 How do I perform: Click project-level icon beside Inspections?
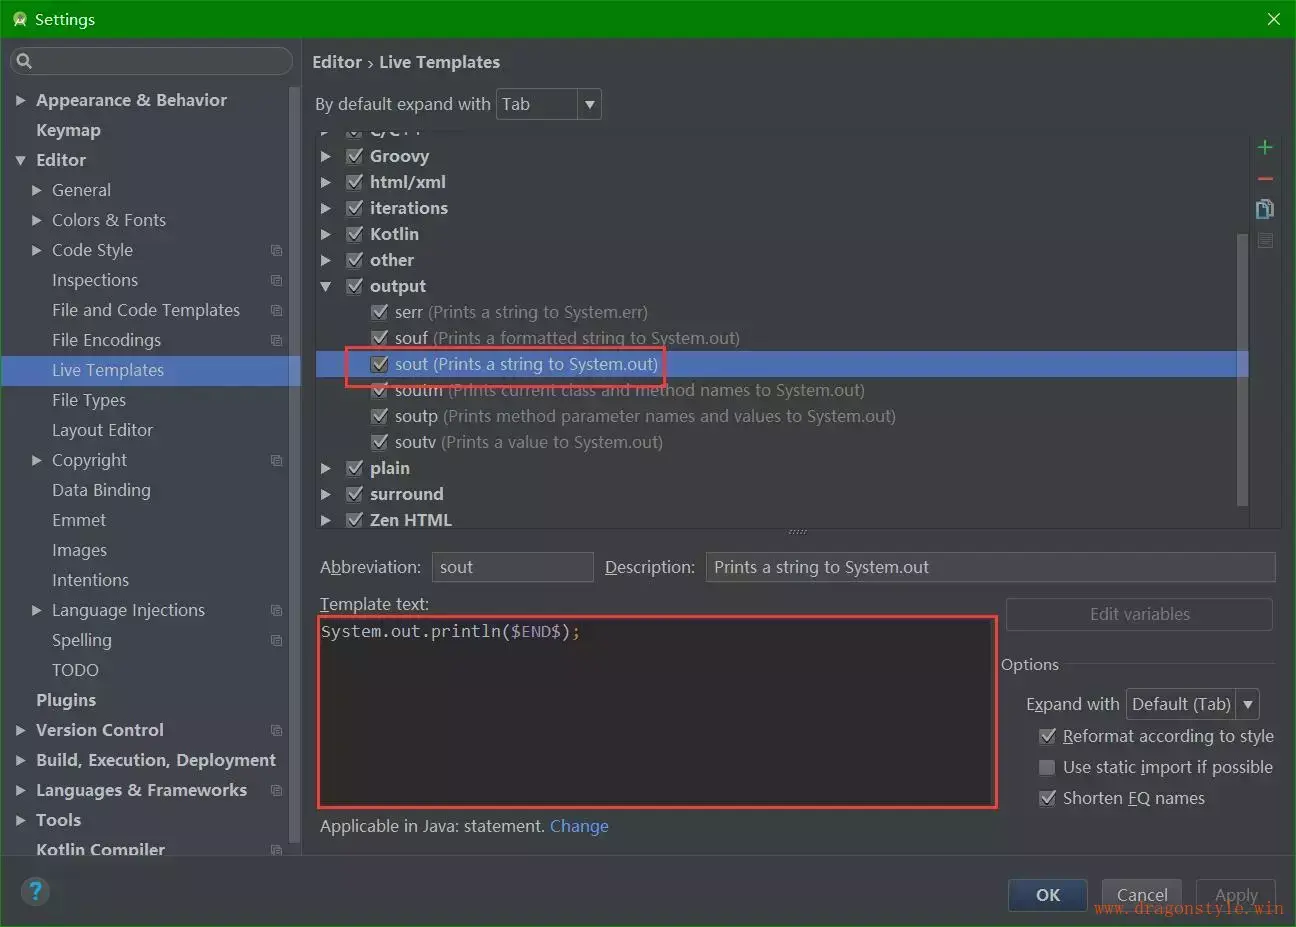(276, 280)
